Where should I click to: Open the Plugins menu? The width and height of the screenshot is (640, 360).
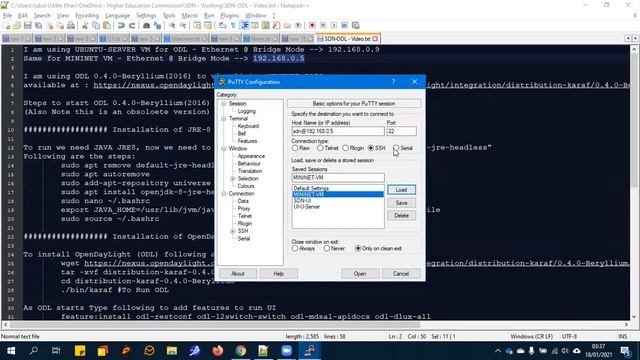[229, 16]
